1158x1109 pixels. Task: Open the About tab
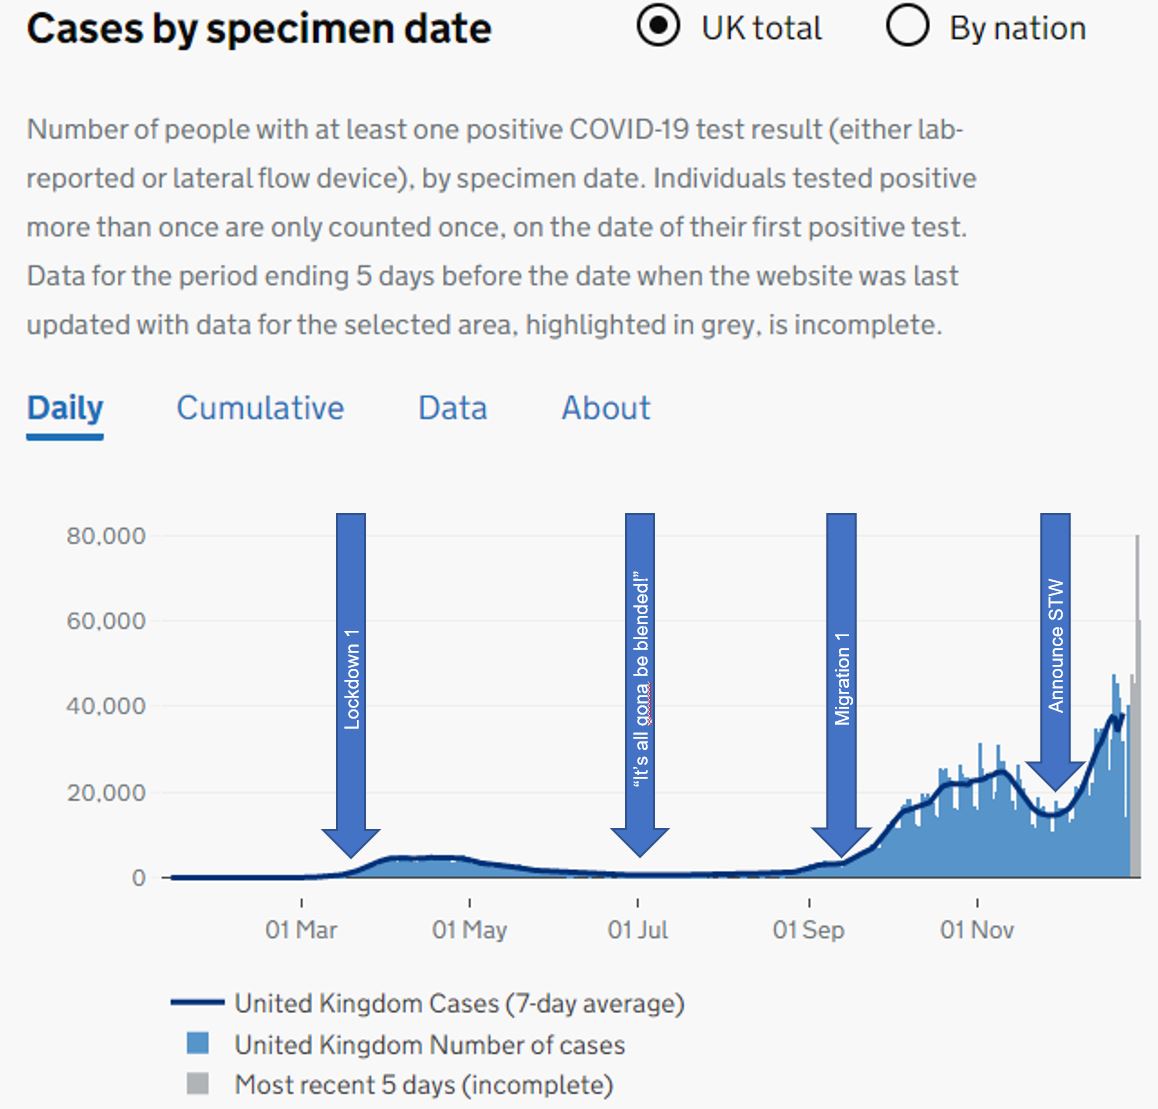(x=605, y=408)
